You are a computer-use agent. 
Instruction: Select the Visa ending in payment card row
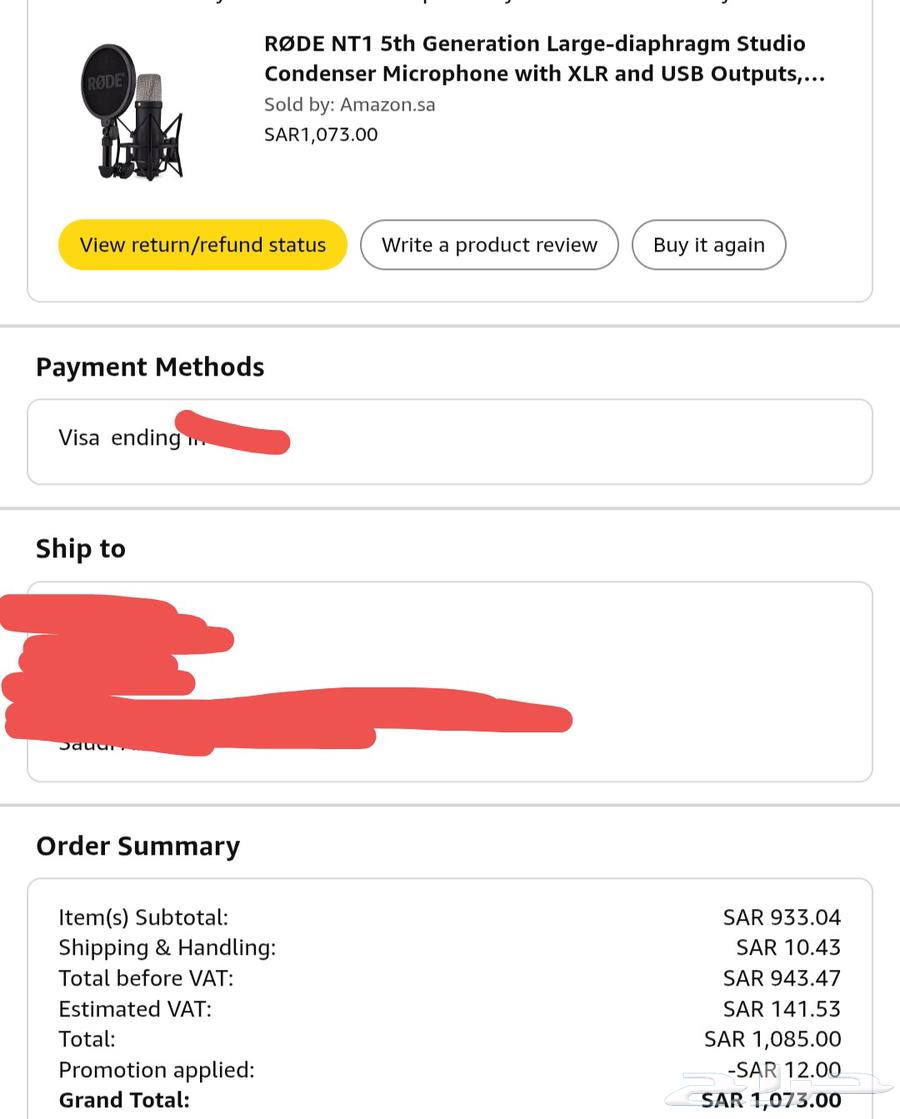click(x=449, y=441)
